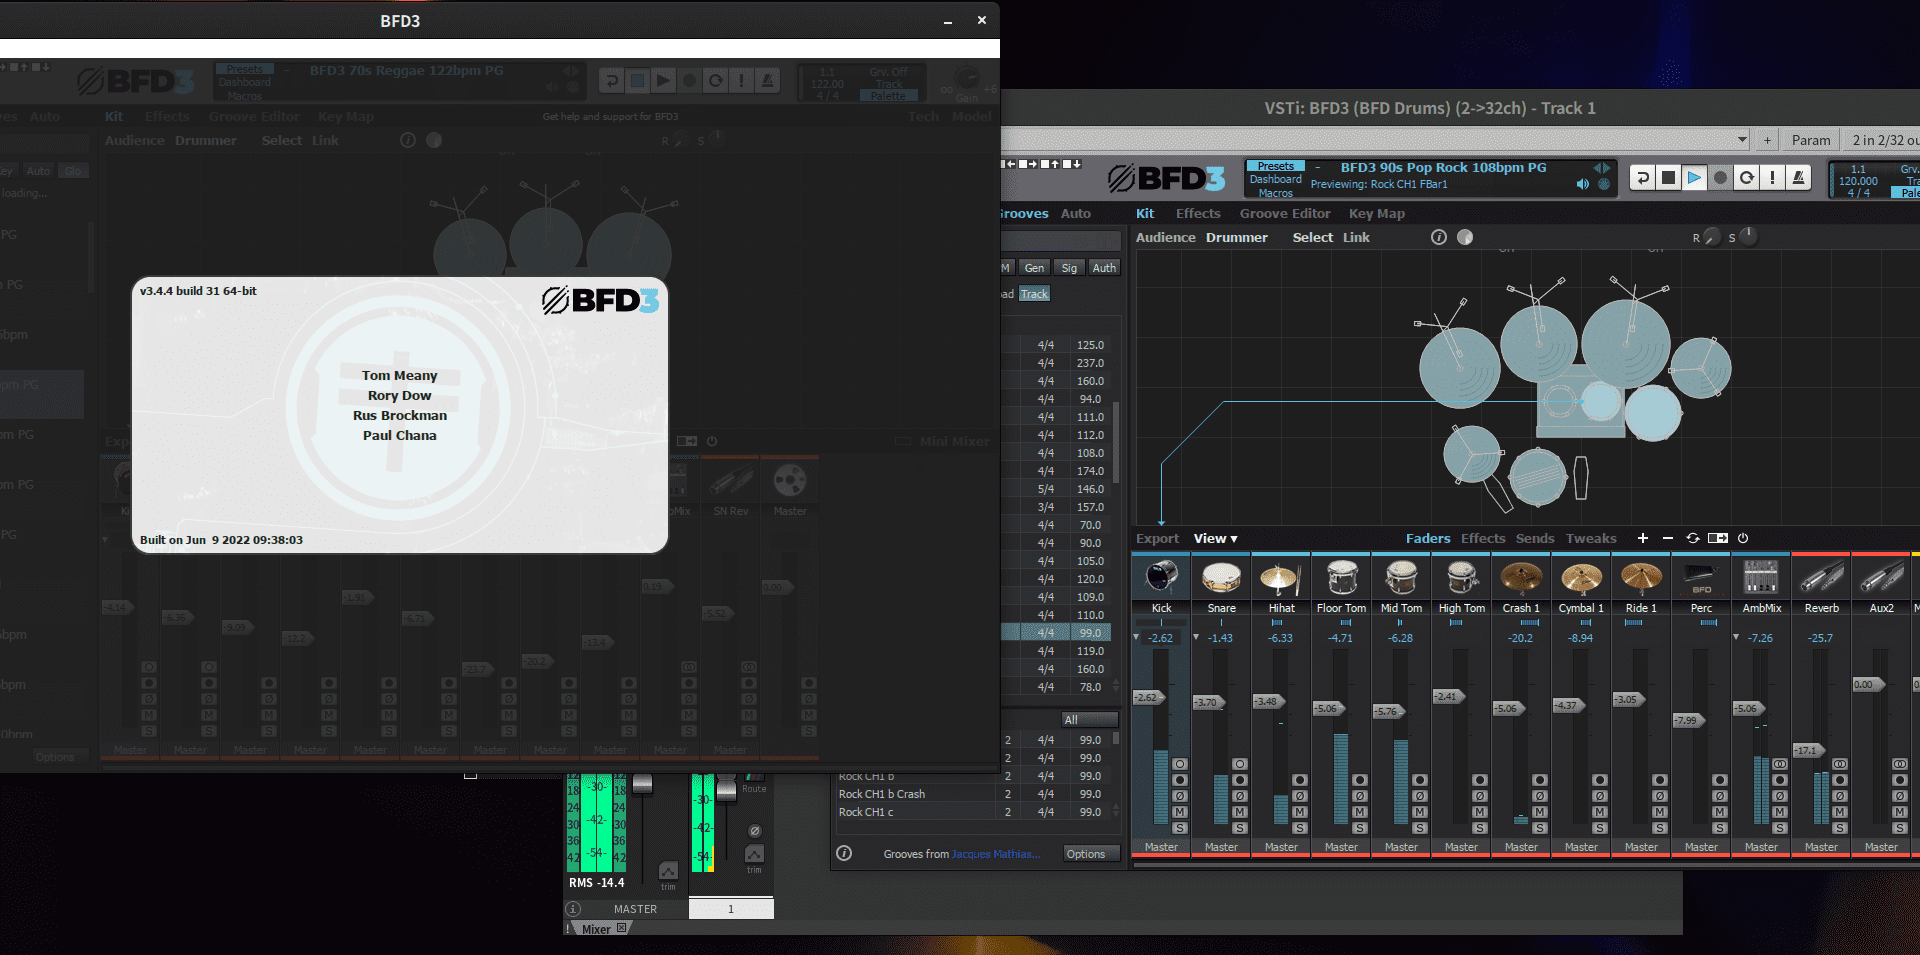Click the AmbMix mixer channel icon
This screenshot has width=1920, height=955.
pyautogui.click(x=1761, y=578)
